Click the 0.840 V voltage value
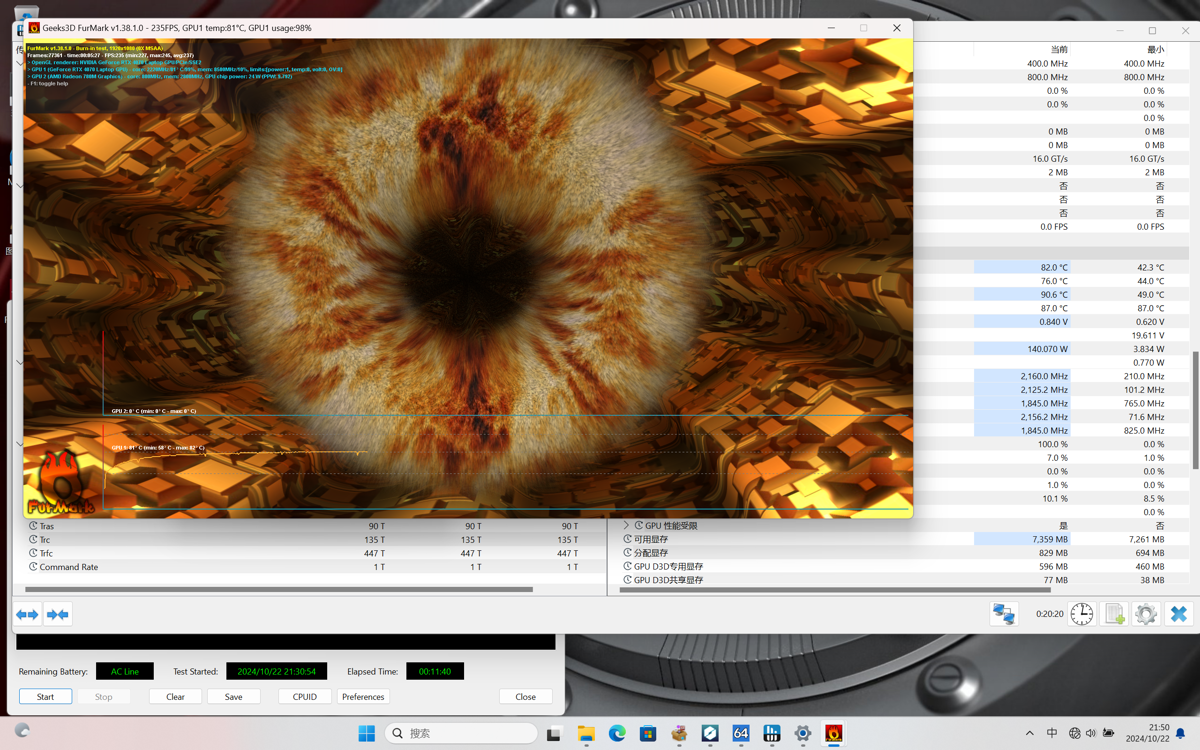The image size is (1200, 750). [x=1054, y=322]
